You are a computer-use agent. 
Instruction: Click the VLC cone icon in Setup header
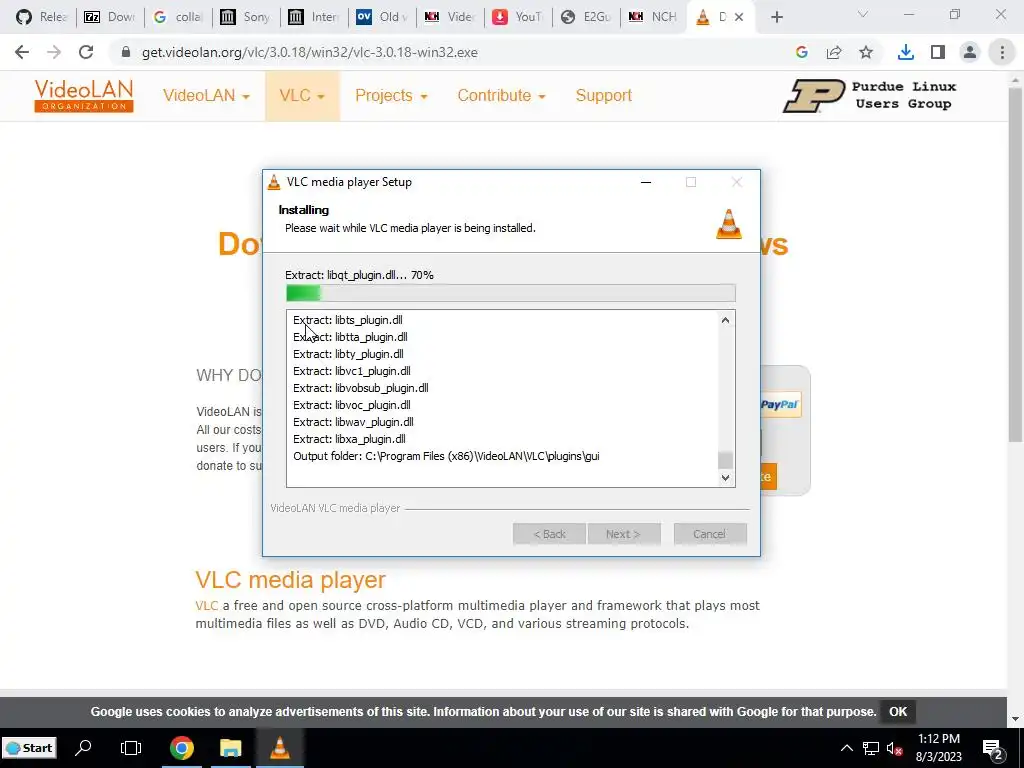729,224
